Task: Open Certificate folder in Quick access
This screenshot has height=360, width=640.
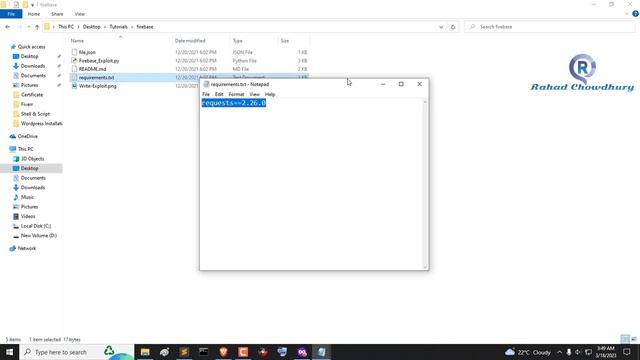Action: point(28,95)
